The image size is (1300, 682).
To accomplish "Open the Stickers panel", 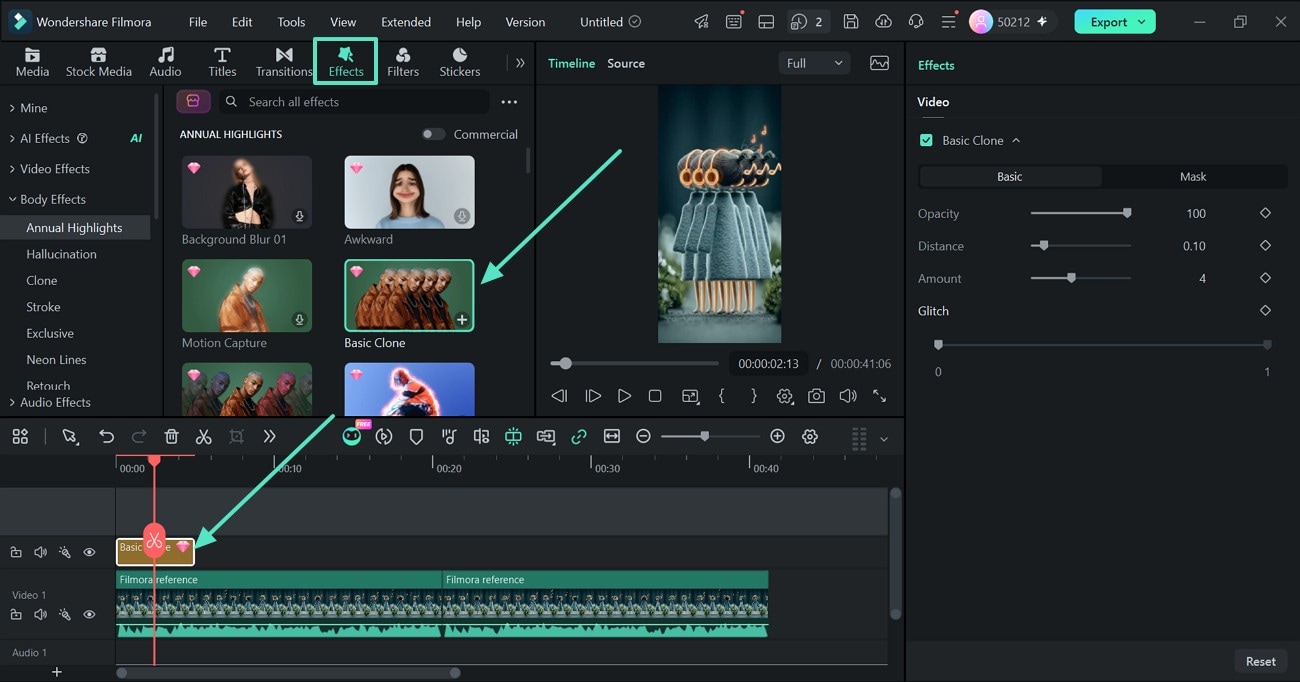I will [460, 61].
